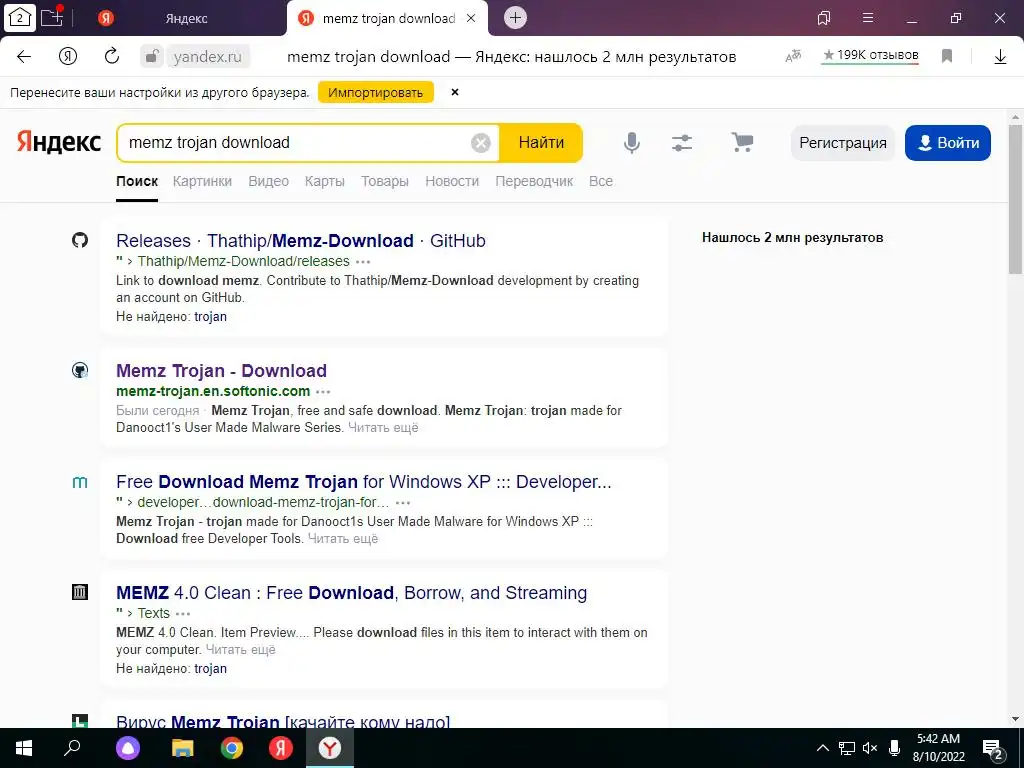The width and height of the screenshot is (1024, 768).
Task: Click Читать ещё in softonic result
Action: [383, 428]
